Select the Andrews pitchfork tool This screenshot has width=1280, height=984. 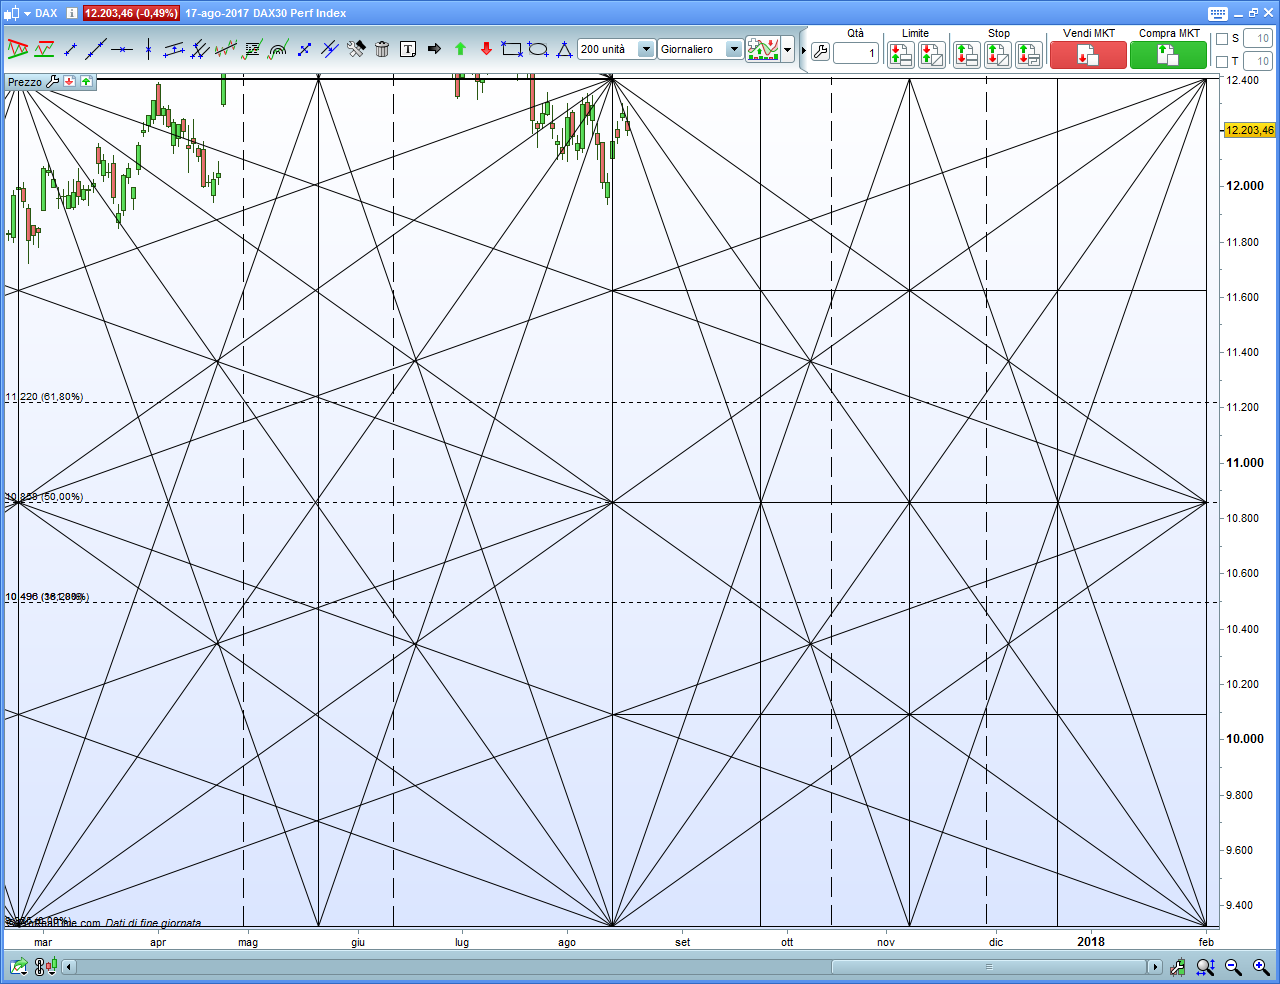[200, 49]
